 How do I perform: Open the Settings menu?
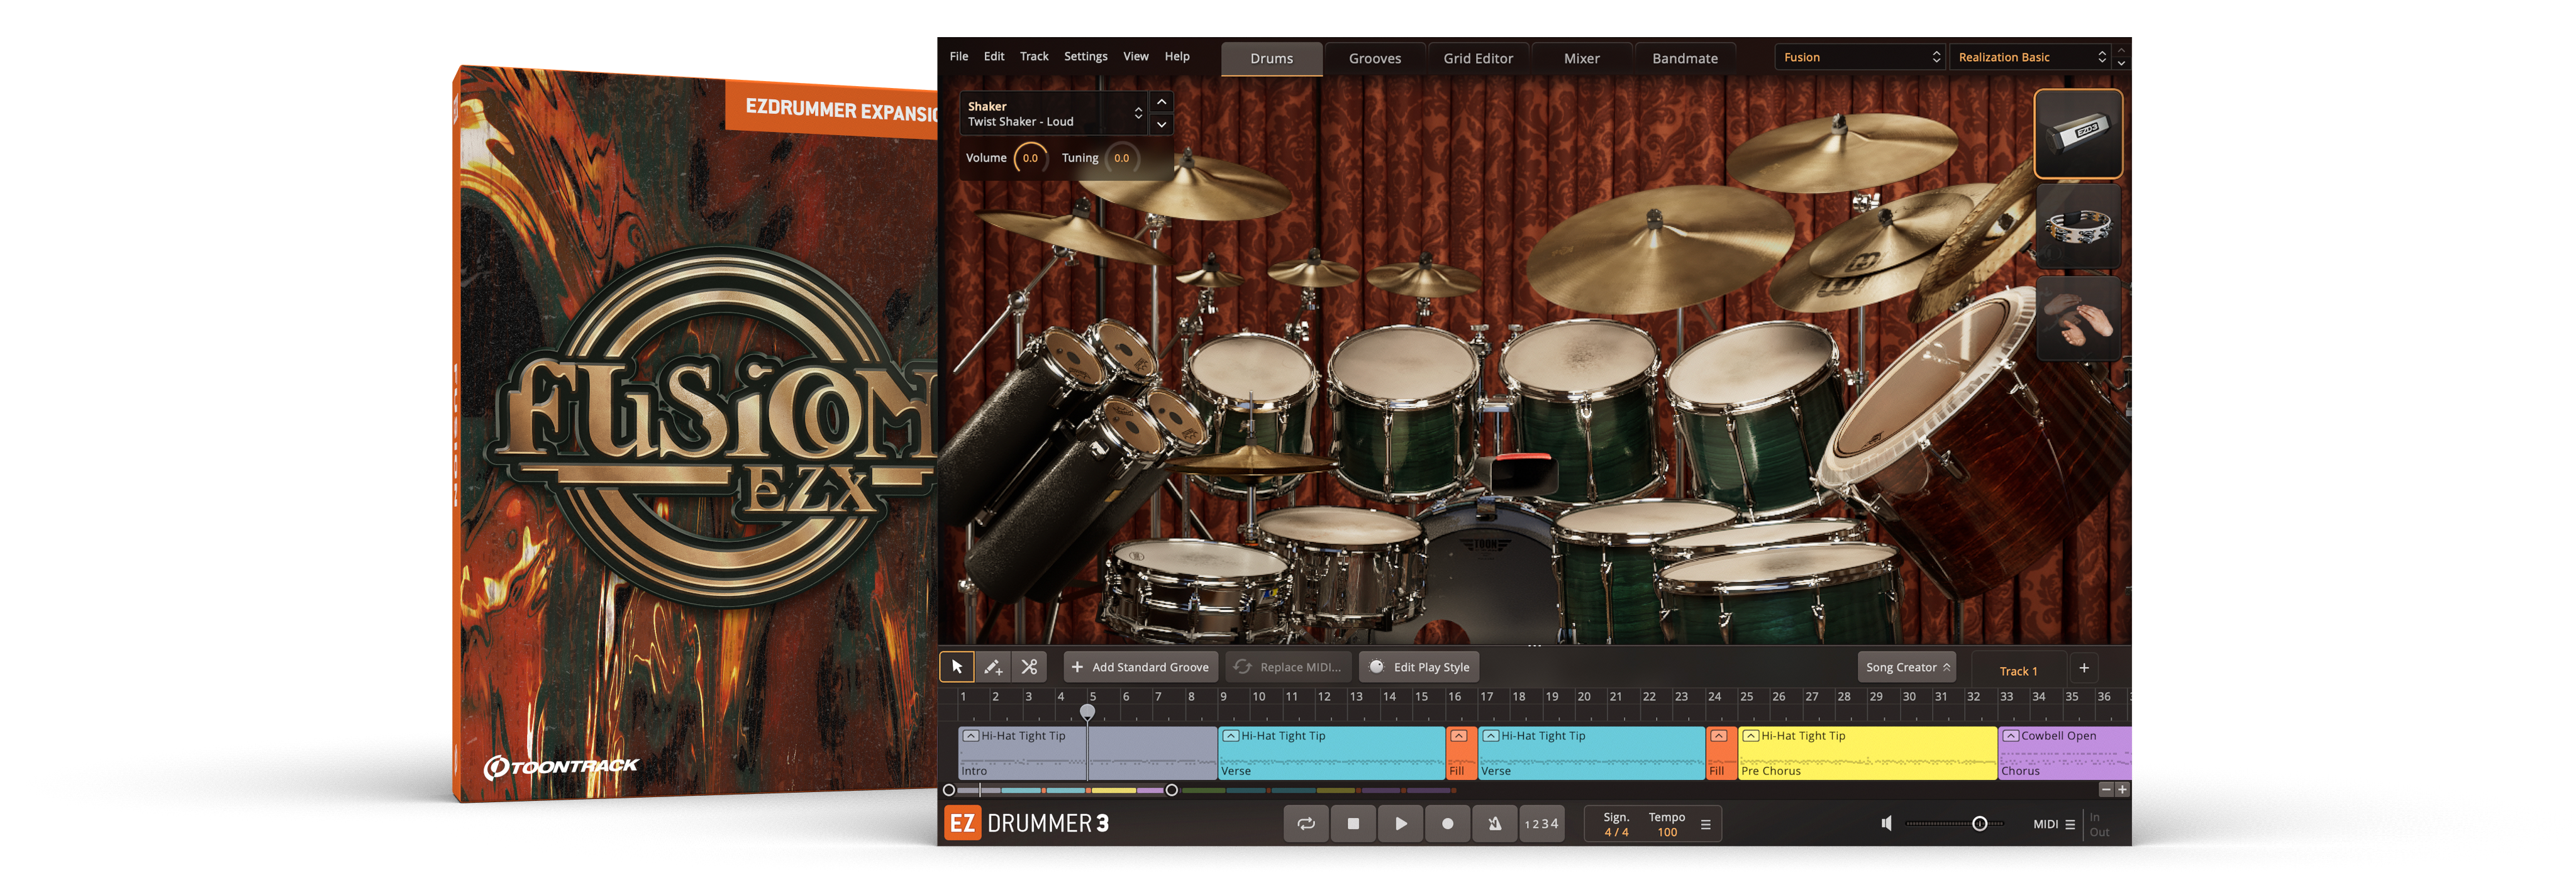click(1085, 56)
